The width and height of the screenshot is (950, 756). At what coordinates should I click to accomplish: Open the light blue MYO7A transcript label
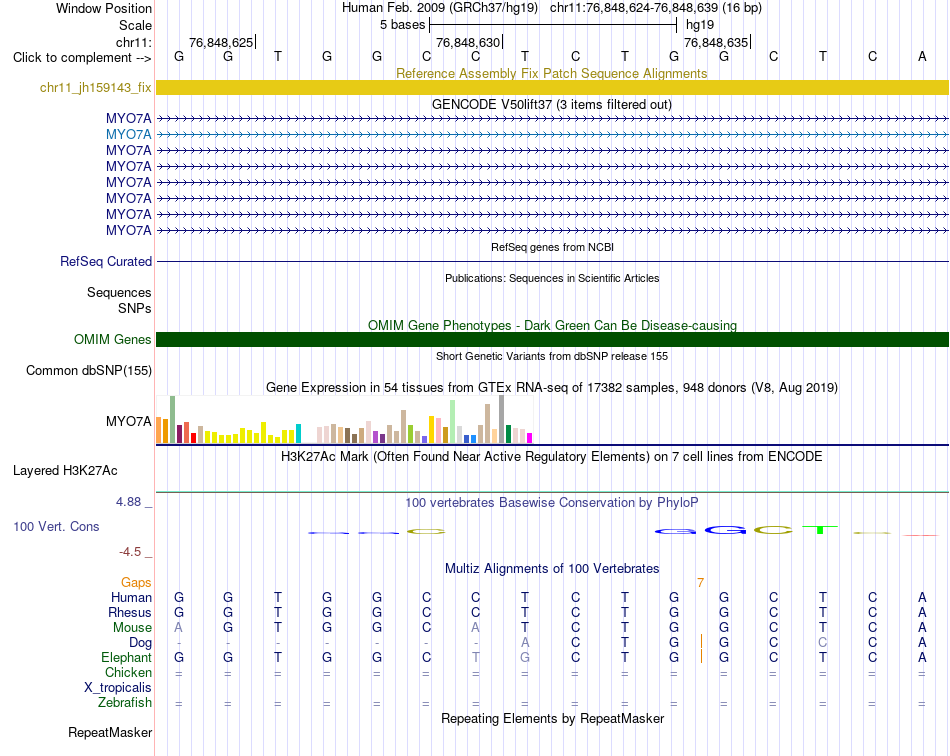(128, 134)
